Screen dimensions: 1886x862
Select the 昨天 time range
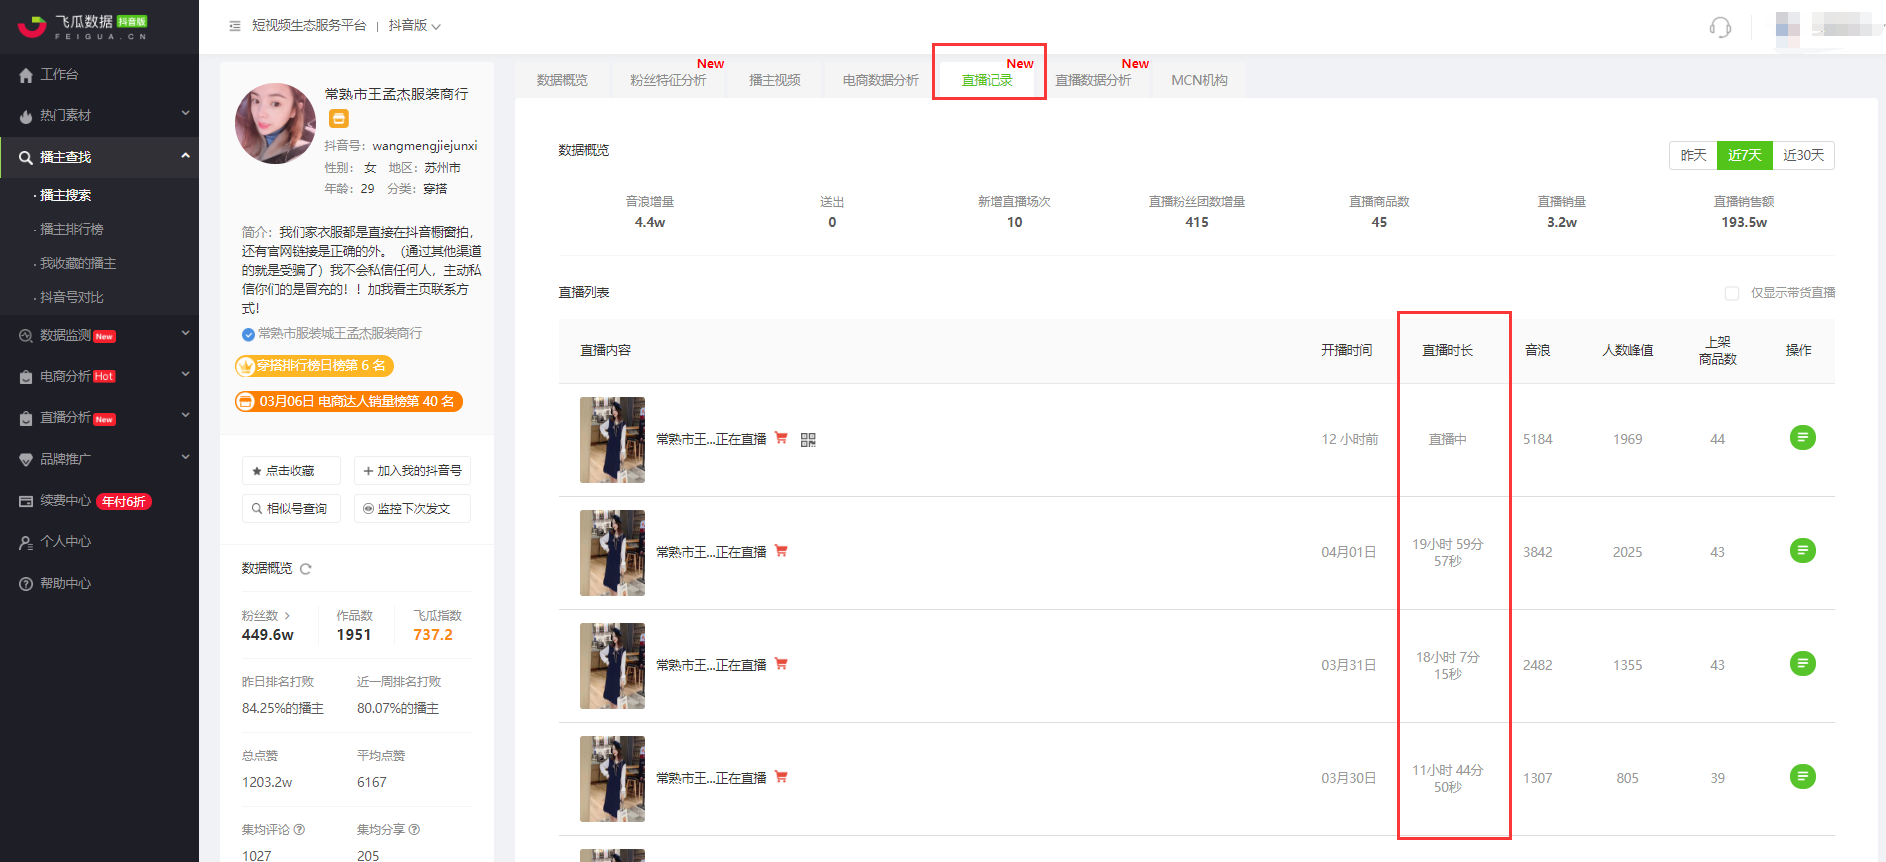pos(1693,156)
